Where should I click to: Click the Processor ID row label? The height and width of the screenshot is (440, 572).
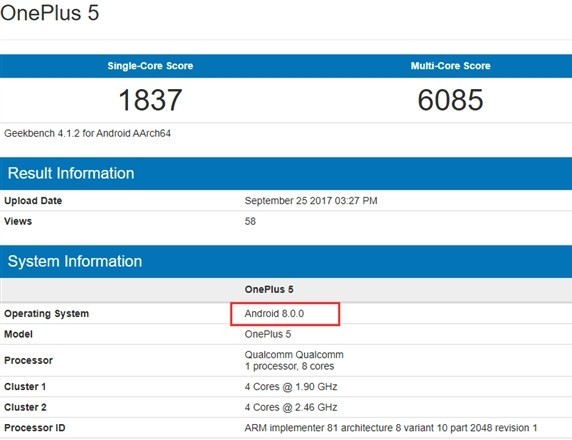pyautogui.click(x=35, y=428)
